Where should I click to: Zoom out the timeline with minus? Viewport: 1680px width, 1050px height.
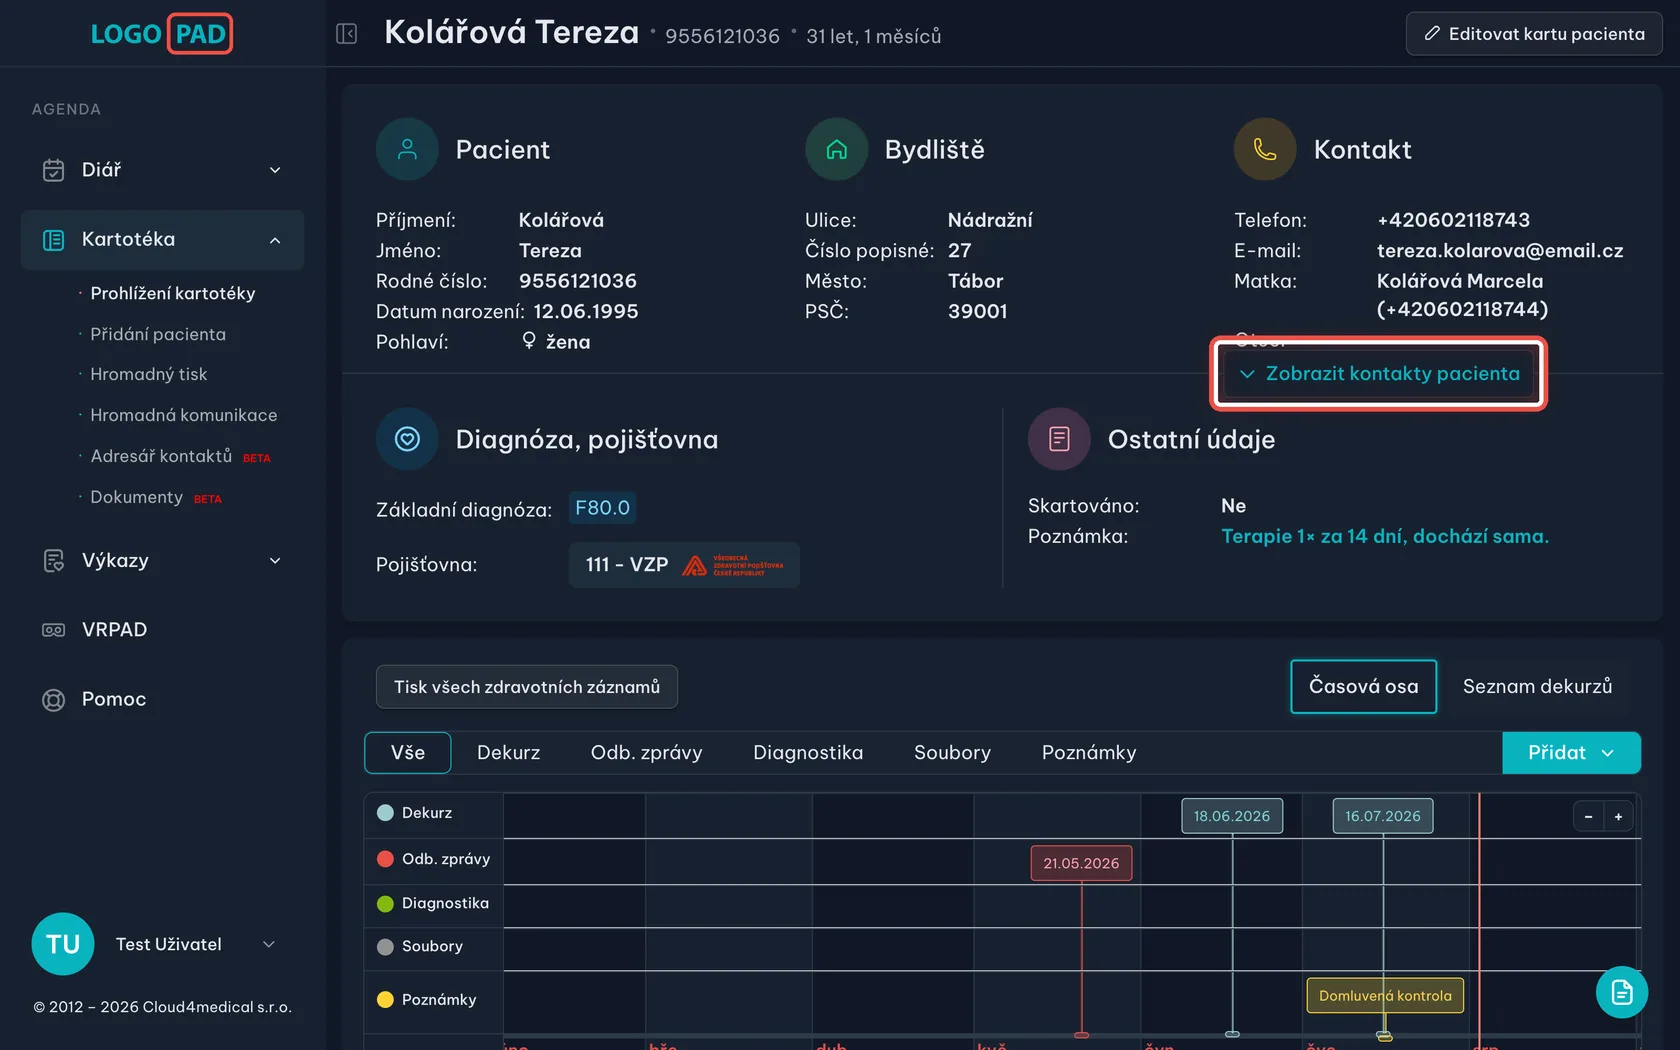pyautogui.click(x=1588, y=817)
